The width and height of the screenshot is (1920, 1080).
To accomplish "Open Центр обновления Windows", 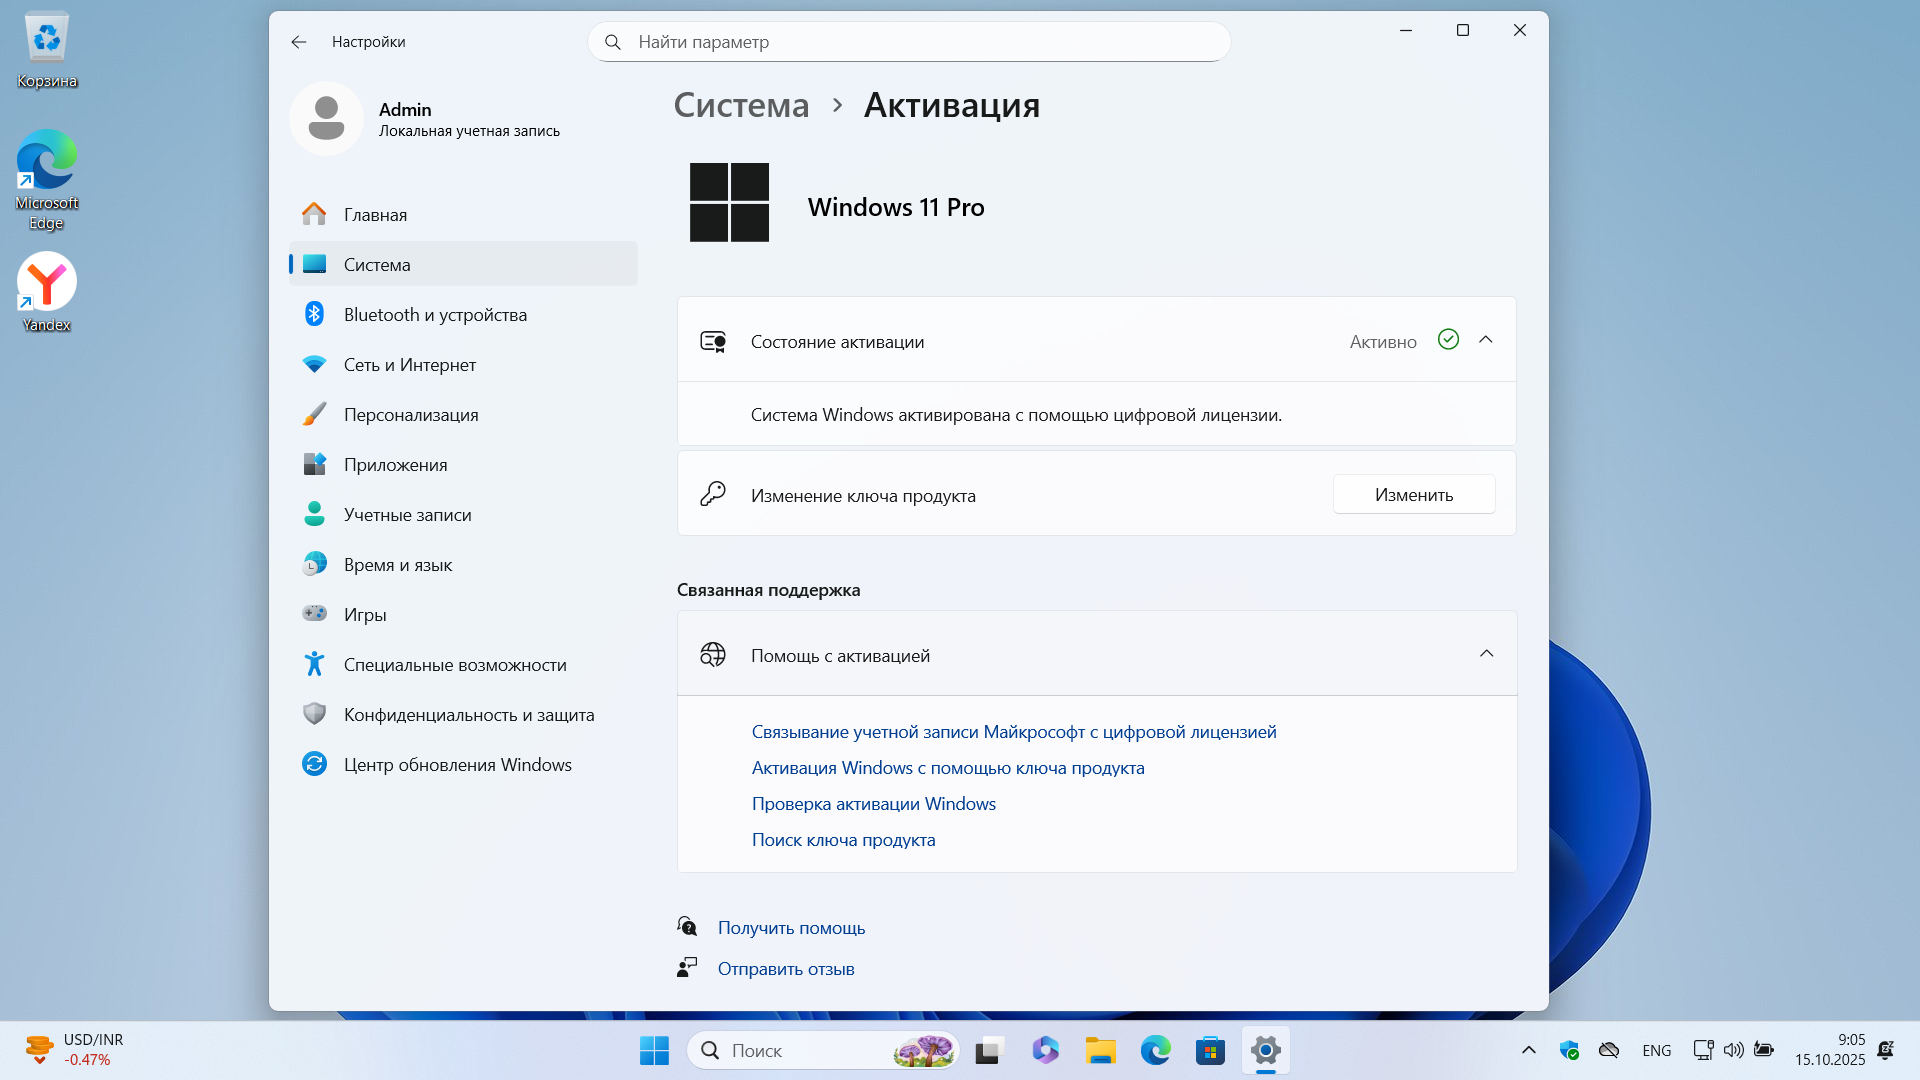I will point(457,765).
